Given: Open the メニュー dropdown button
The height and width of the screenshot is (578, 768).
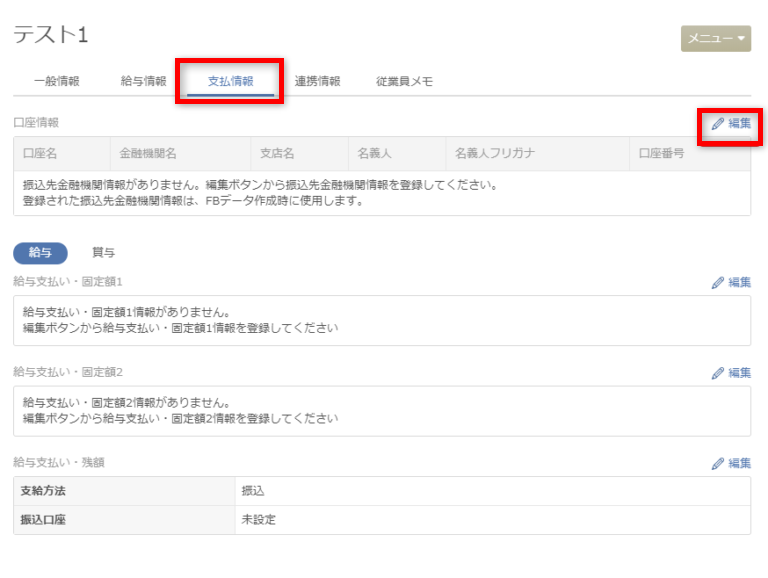Looking at the screenshot, I should [715, 38].
